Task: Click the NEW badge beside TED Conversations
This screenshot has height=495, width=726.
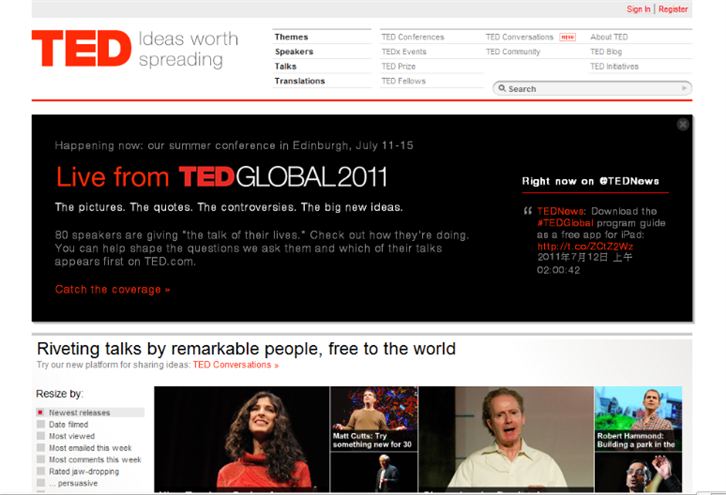Action: pyautogui.click(x=567, y=37)
